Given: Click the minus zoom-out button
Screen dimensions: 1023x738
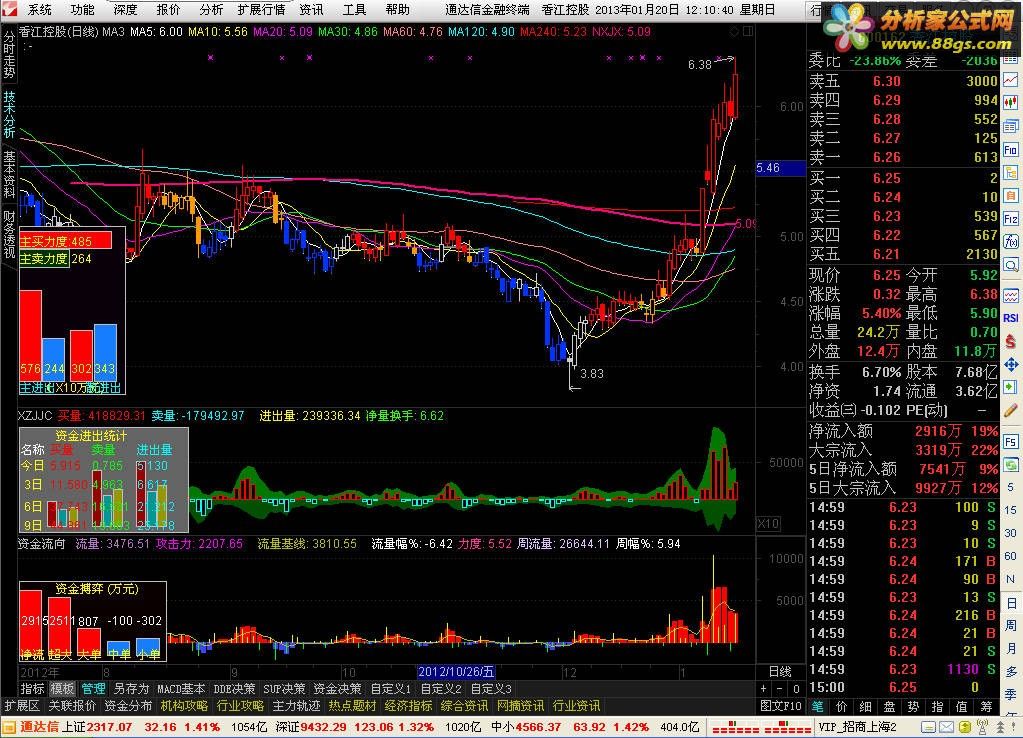Looking at the screenshot, I should coord(780,688).
